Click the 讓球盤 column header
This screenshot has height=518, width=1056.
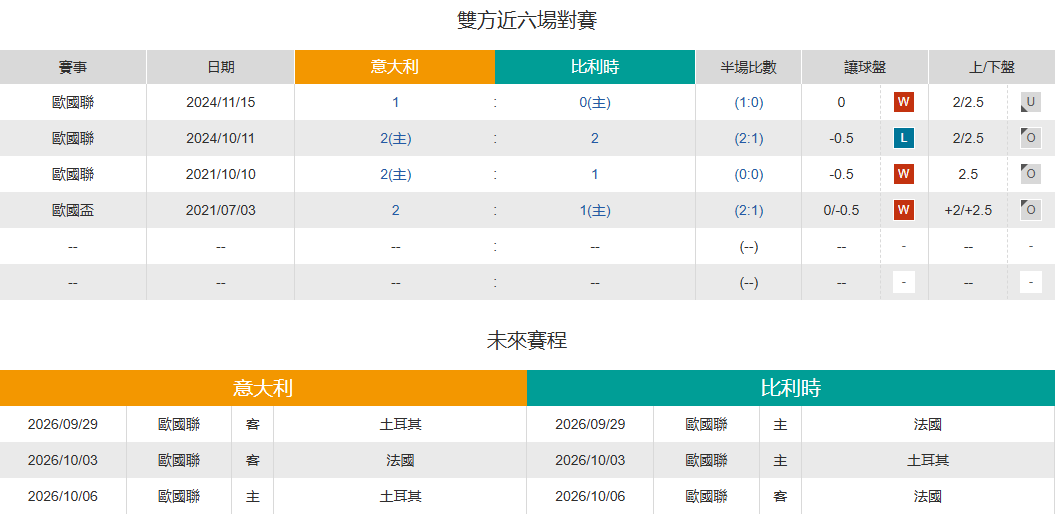click(865, 67)
